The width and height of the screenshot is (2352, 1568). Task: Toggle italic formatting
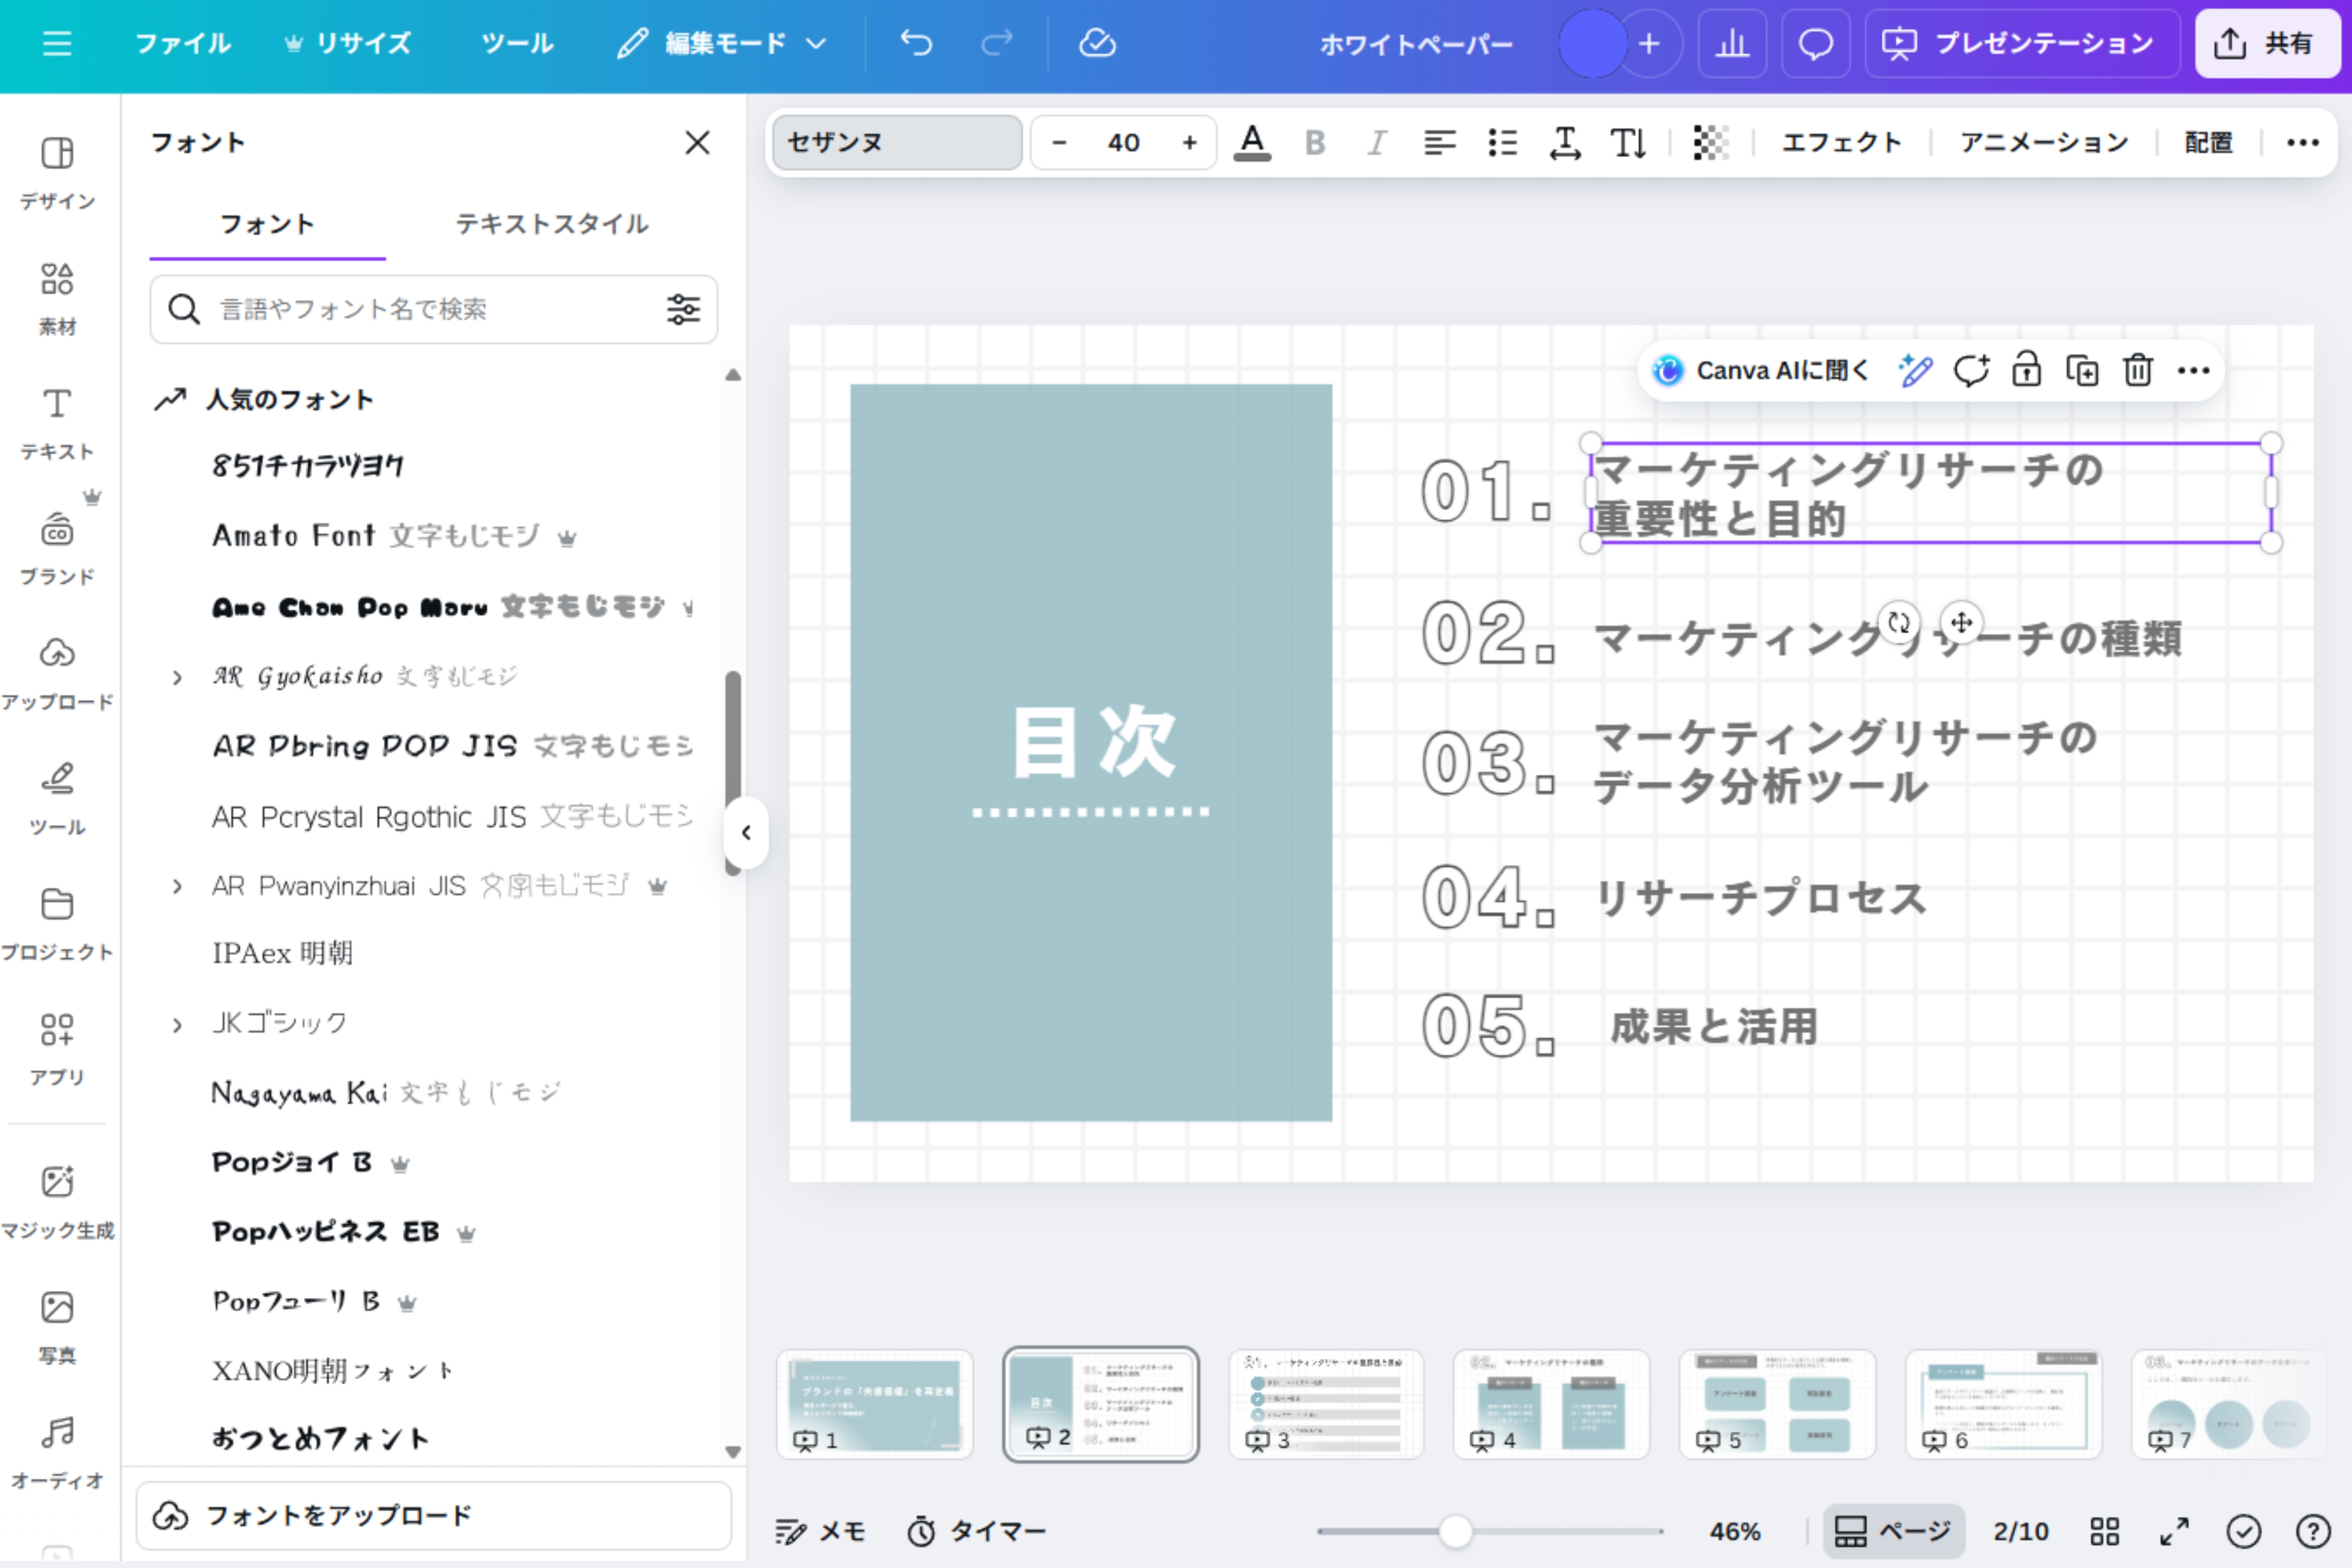(x=1377, y=143)
